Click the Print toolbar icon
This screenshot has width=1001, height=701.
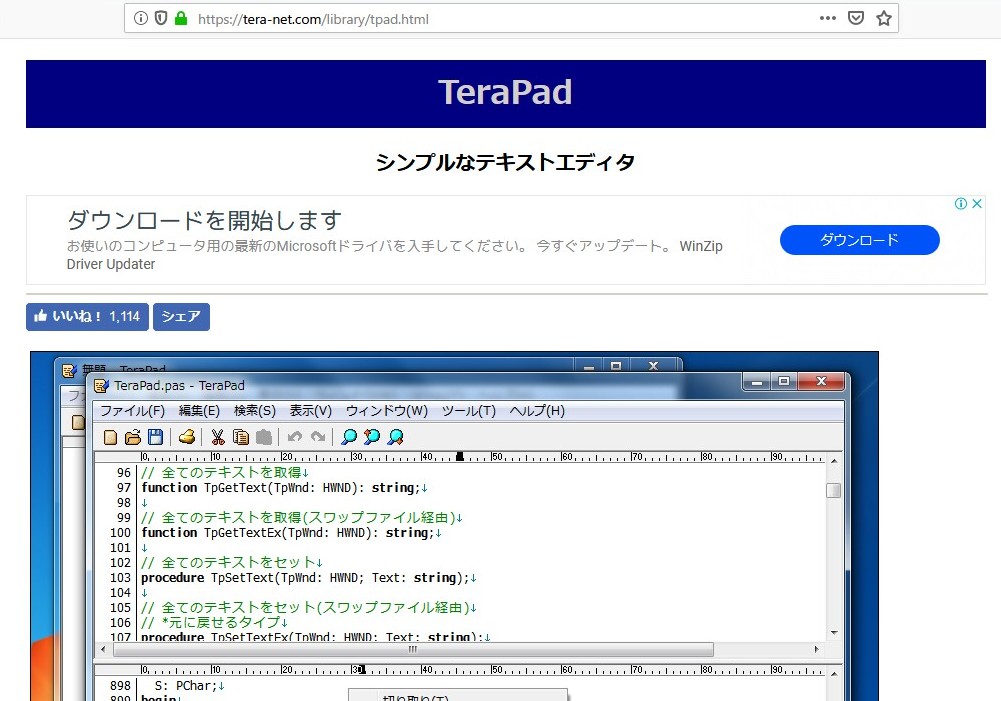(187, 437)
